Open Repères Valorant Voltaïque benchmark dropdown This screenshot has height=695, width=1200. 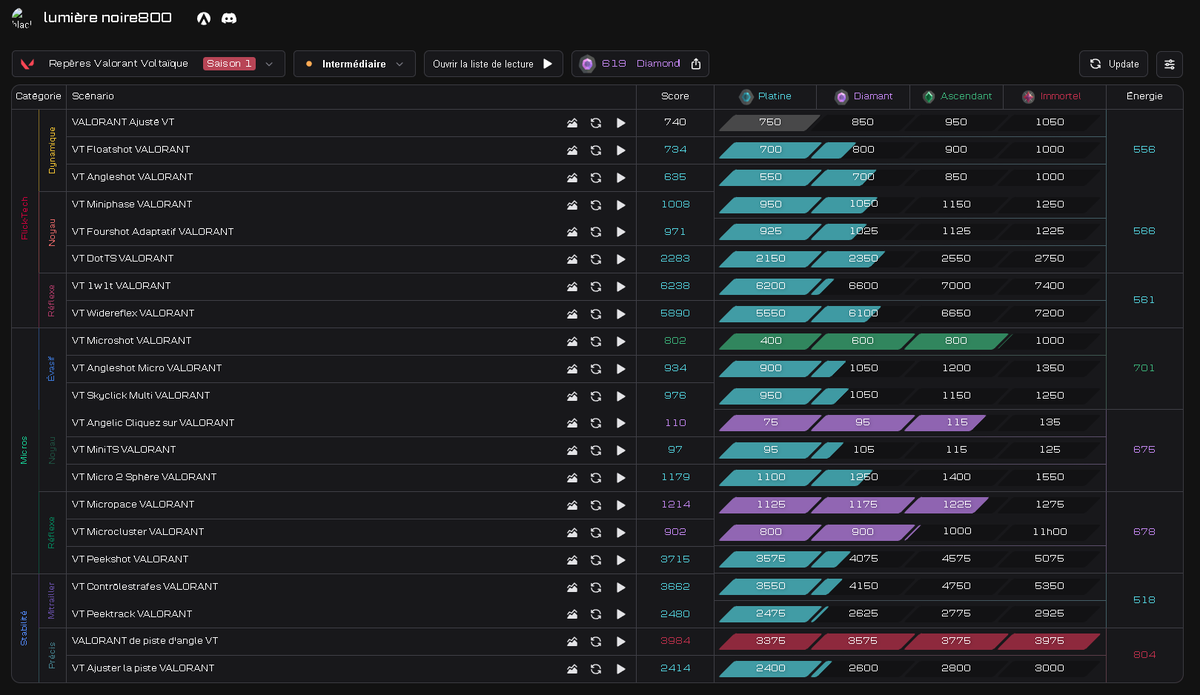coord(148,64)
